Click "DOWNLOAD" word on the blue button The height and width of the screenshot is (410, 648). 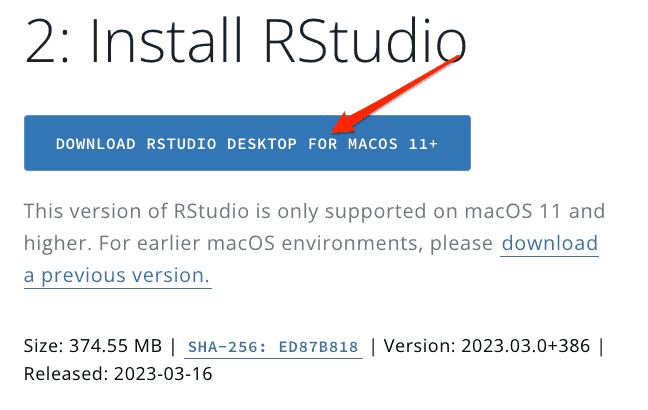[x=95, y=144]
